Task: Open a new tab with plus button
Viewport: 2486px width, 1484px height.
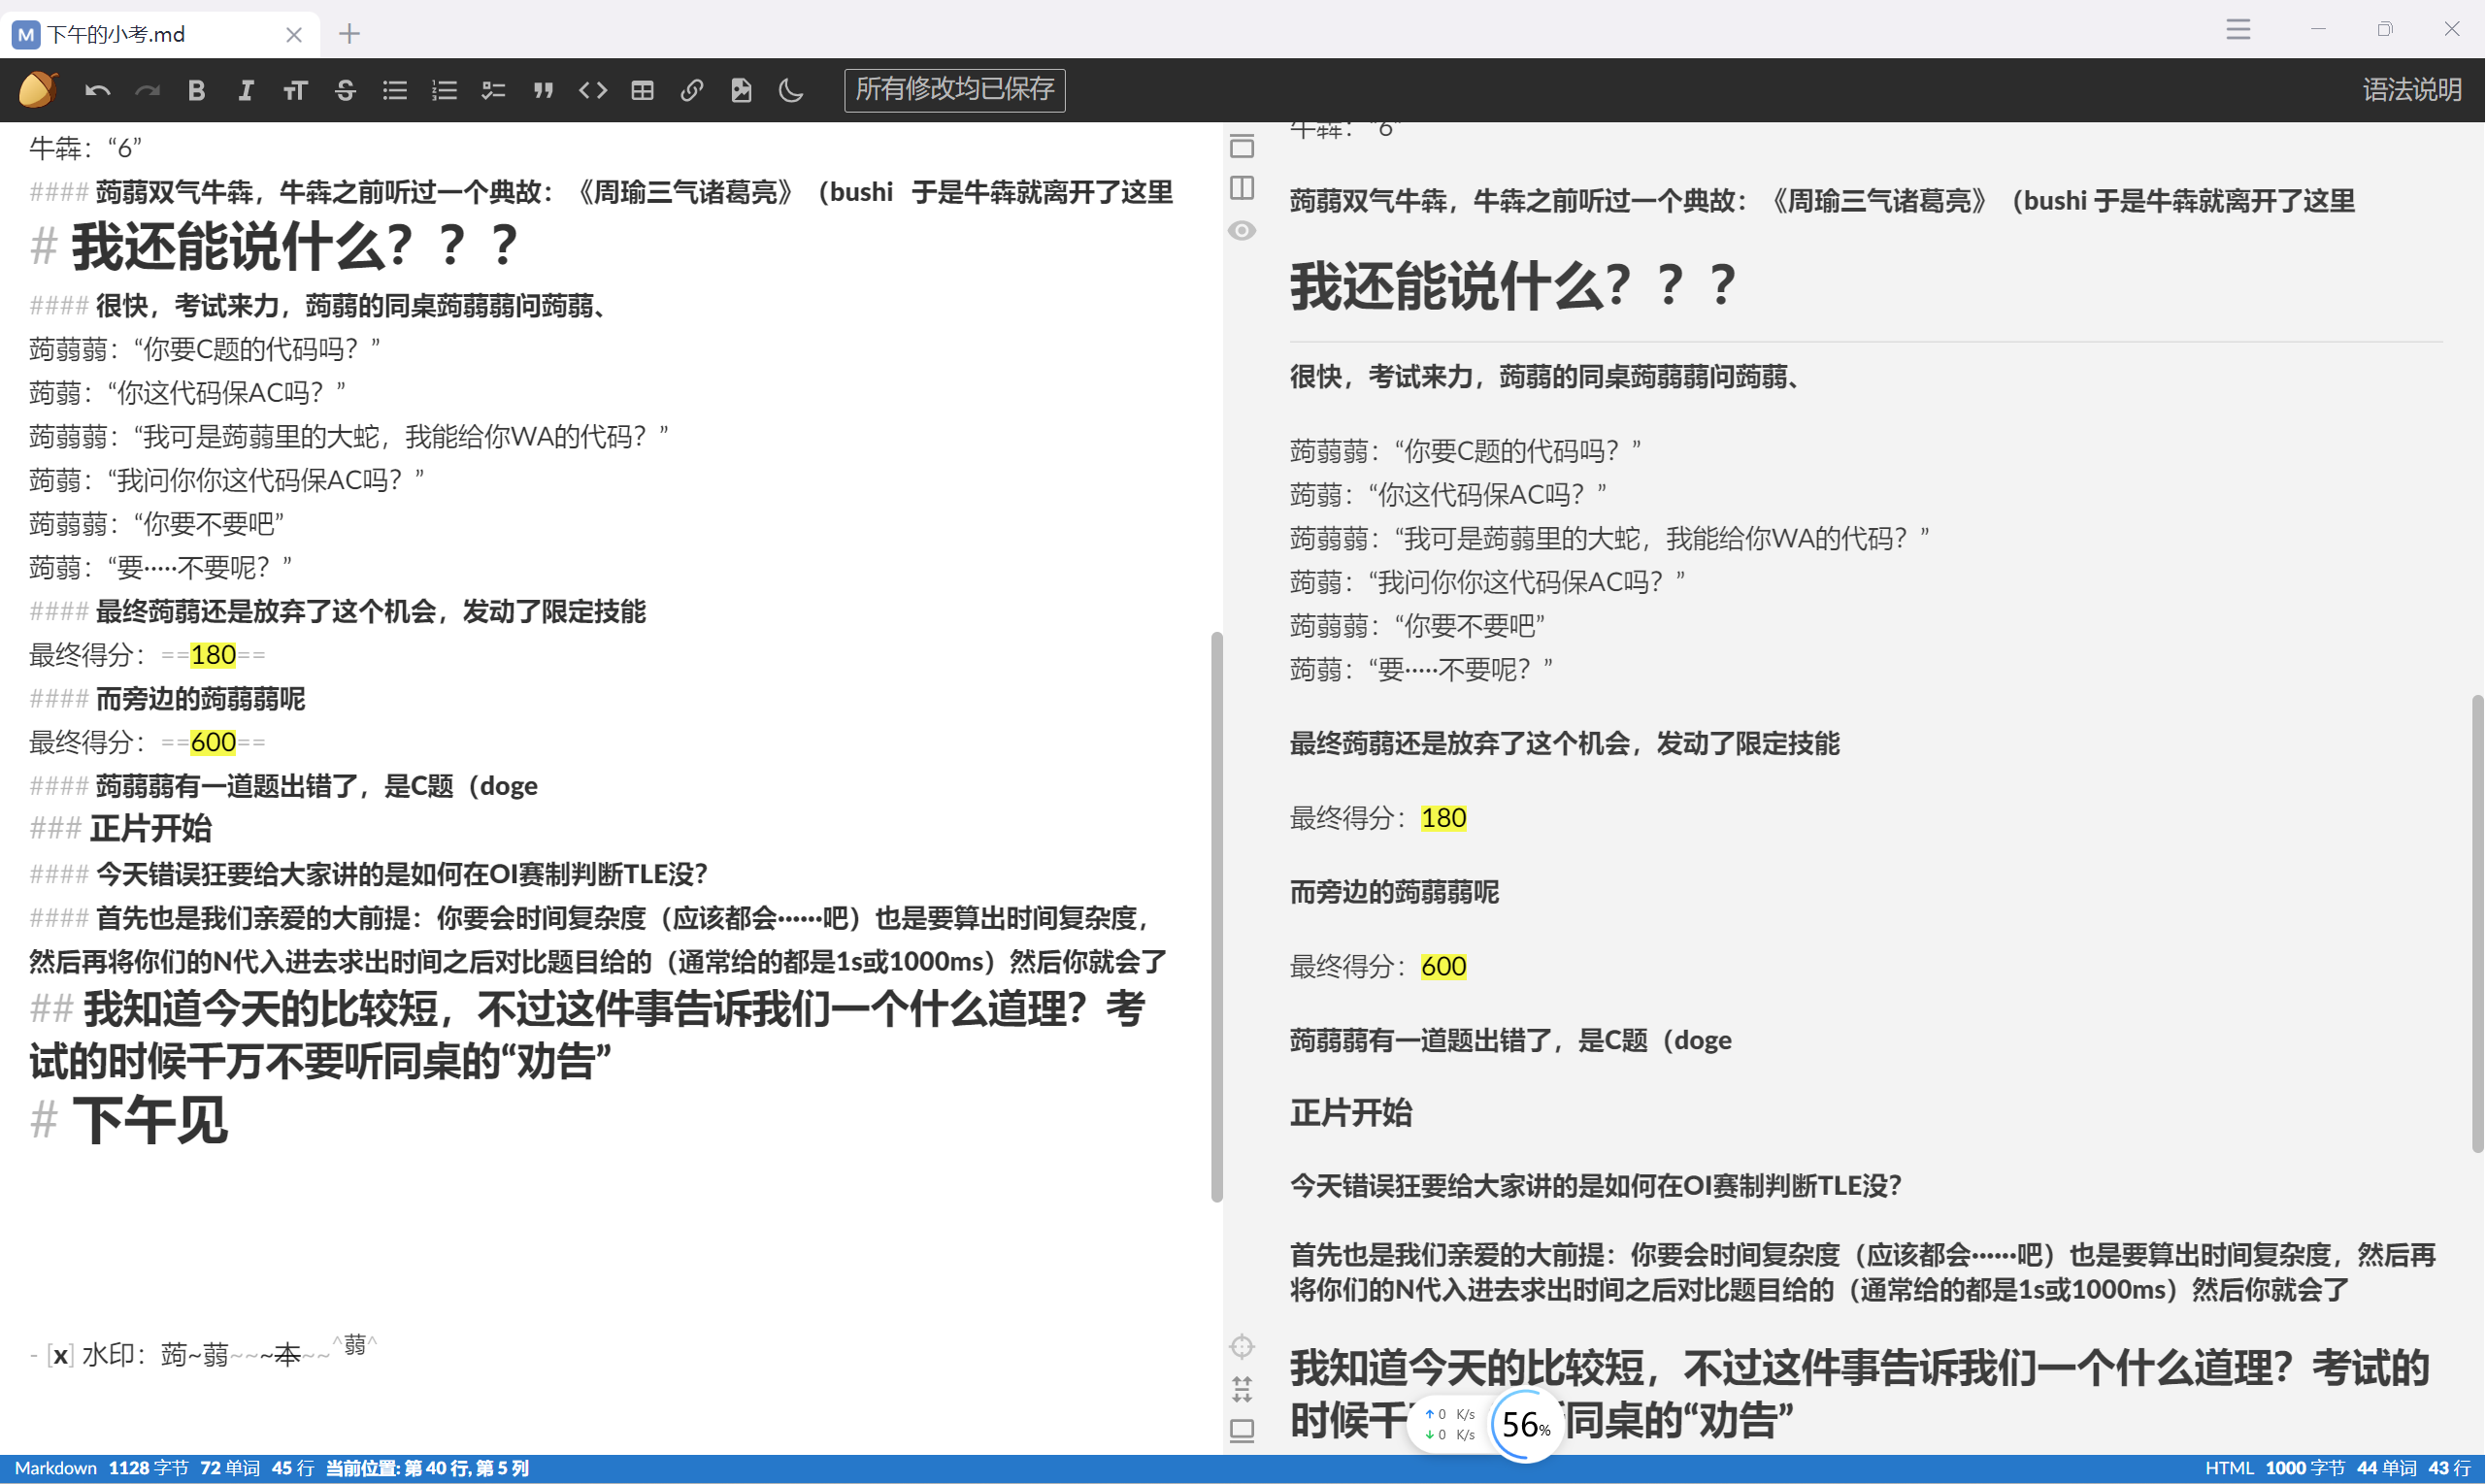Action: point(349,34)
